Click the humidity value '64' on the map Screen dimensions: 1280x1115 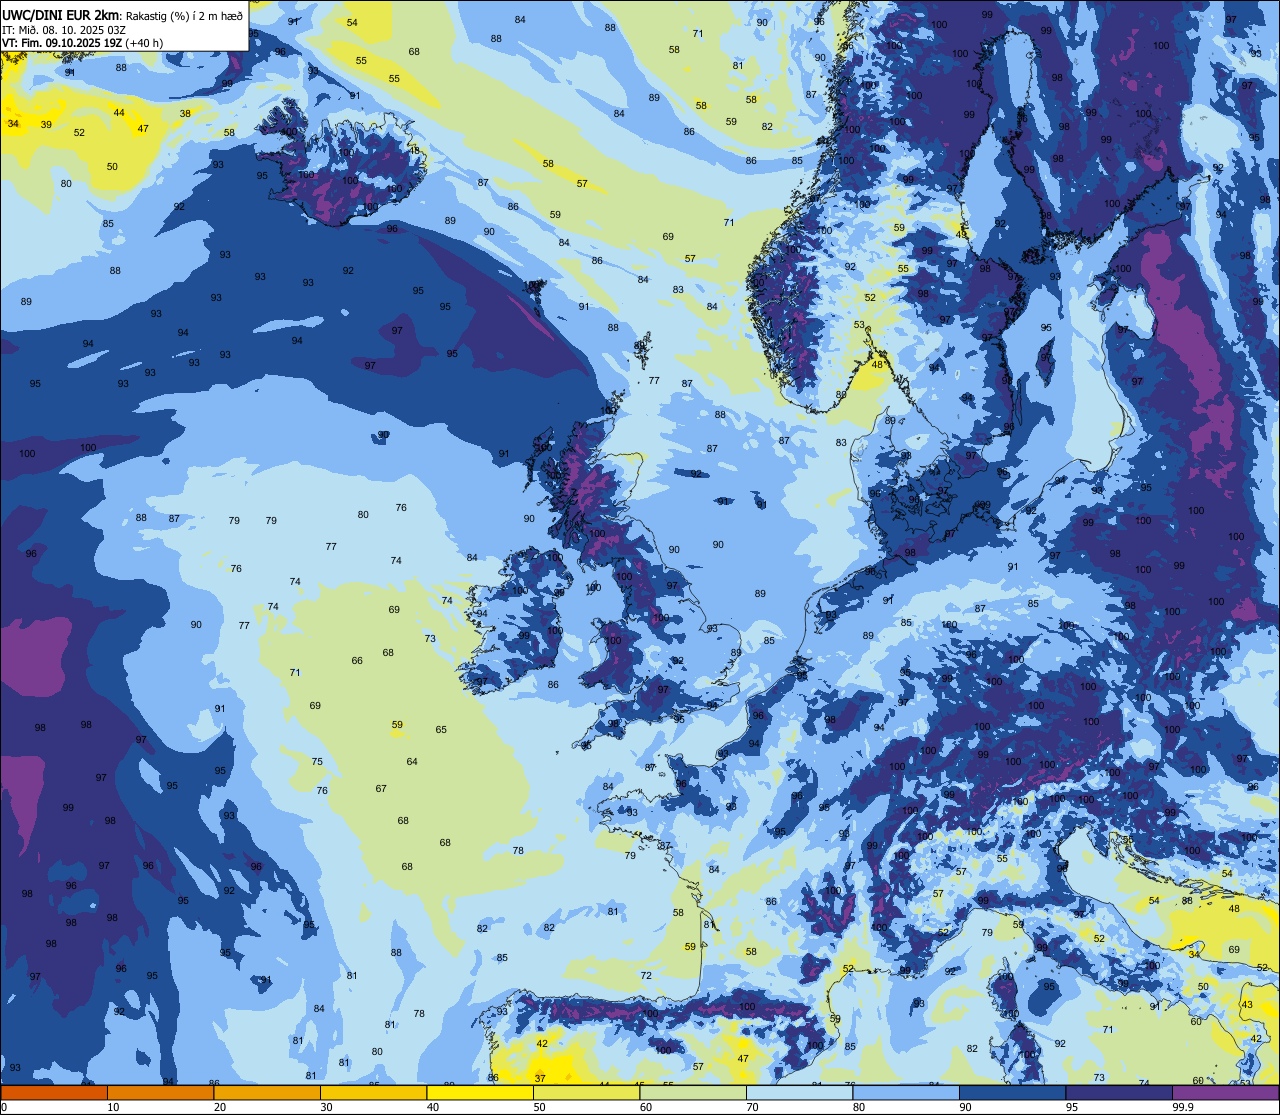pyautogui.click(x=412, y=762)
